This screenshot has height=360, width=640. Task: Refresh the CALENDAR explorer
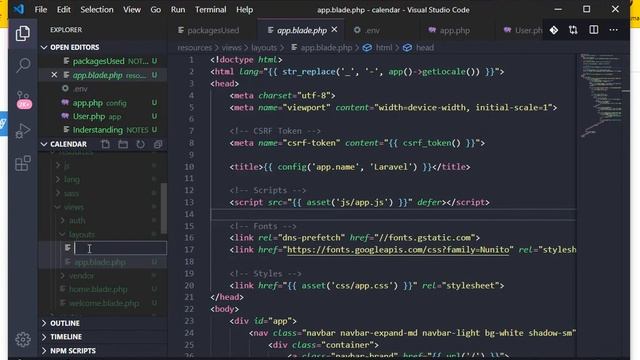140,144
